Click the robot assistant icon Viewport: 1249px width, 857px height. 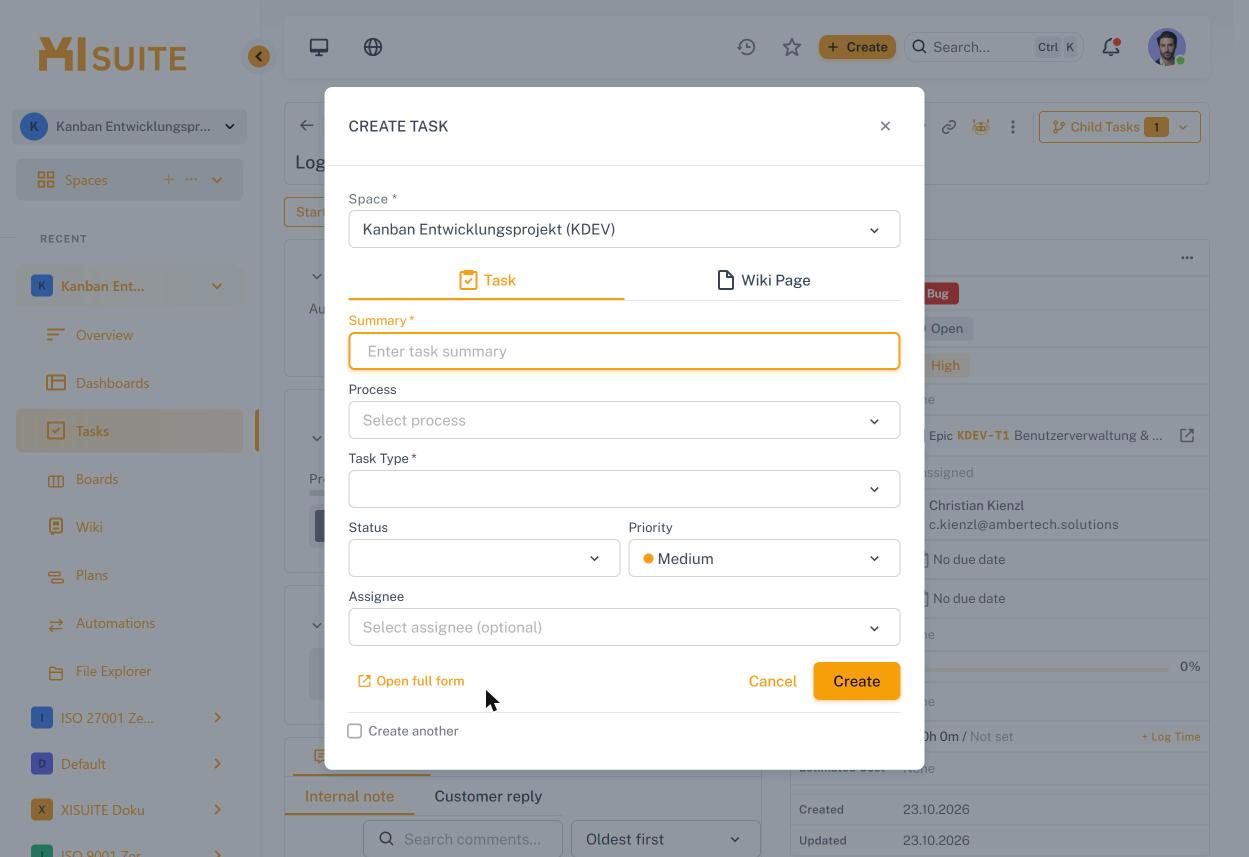(x=981, y=127)
